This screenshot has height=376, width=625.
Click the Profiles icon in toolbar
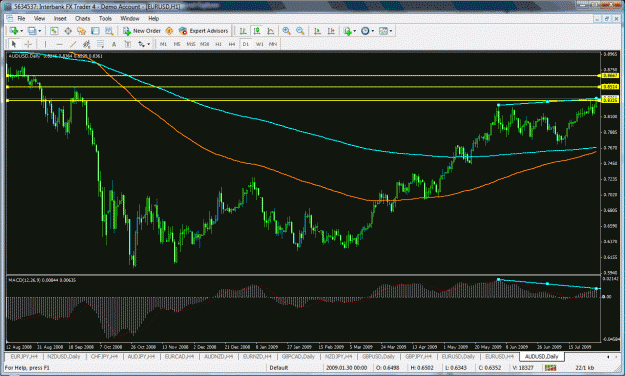[31, 31]
